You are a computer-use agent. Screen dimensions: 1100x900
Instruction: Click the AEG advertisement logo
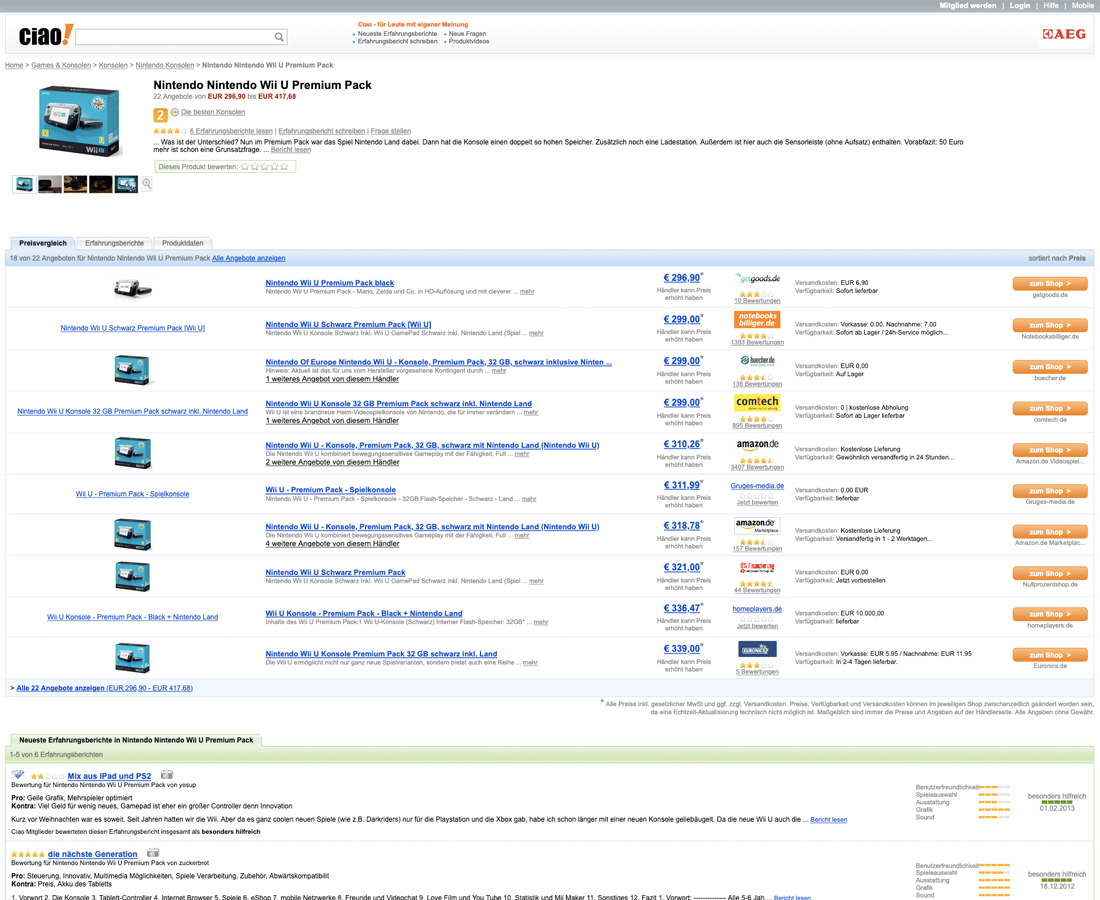pos(1064,34)
